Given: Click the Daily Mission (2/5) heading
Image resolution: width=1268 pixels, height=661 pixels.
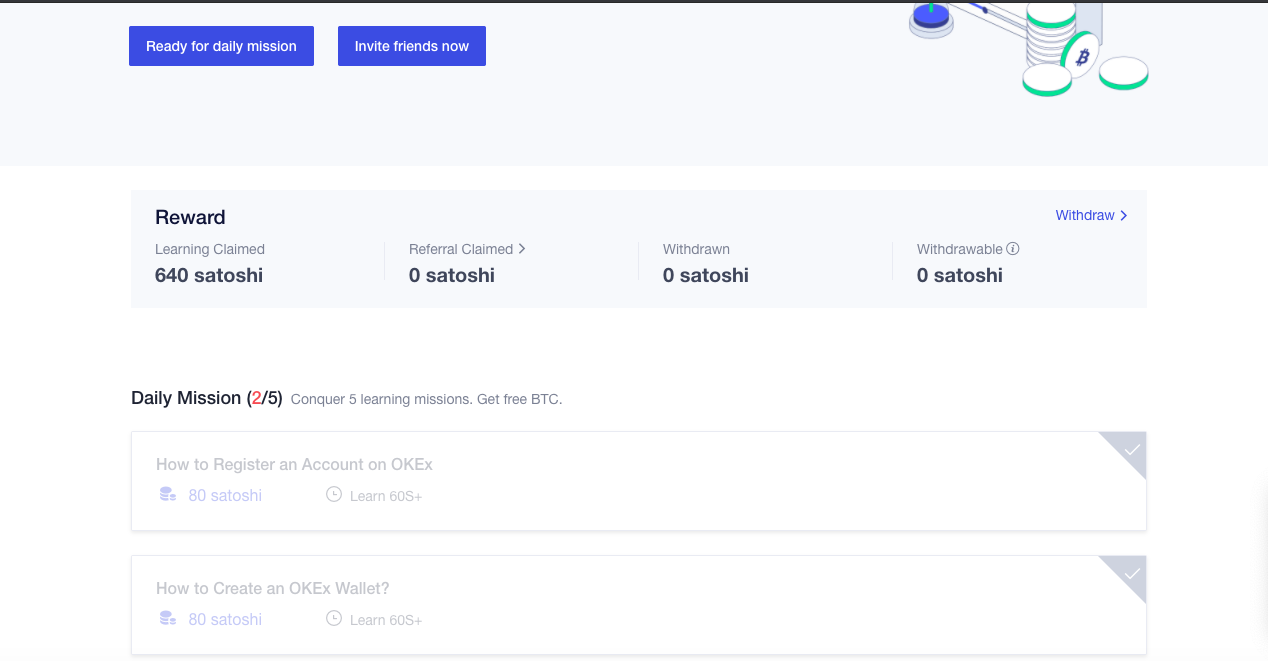Looking at the screenshot, I should pos(207,398).
